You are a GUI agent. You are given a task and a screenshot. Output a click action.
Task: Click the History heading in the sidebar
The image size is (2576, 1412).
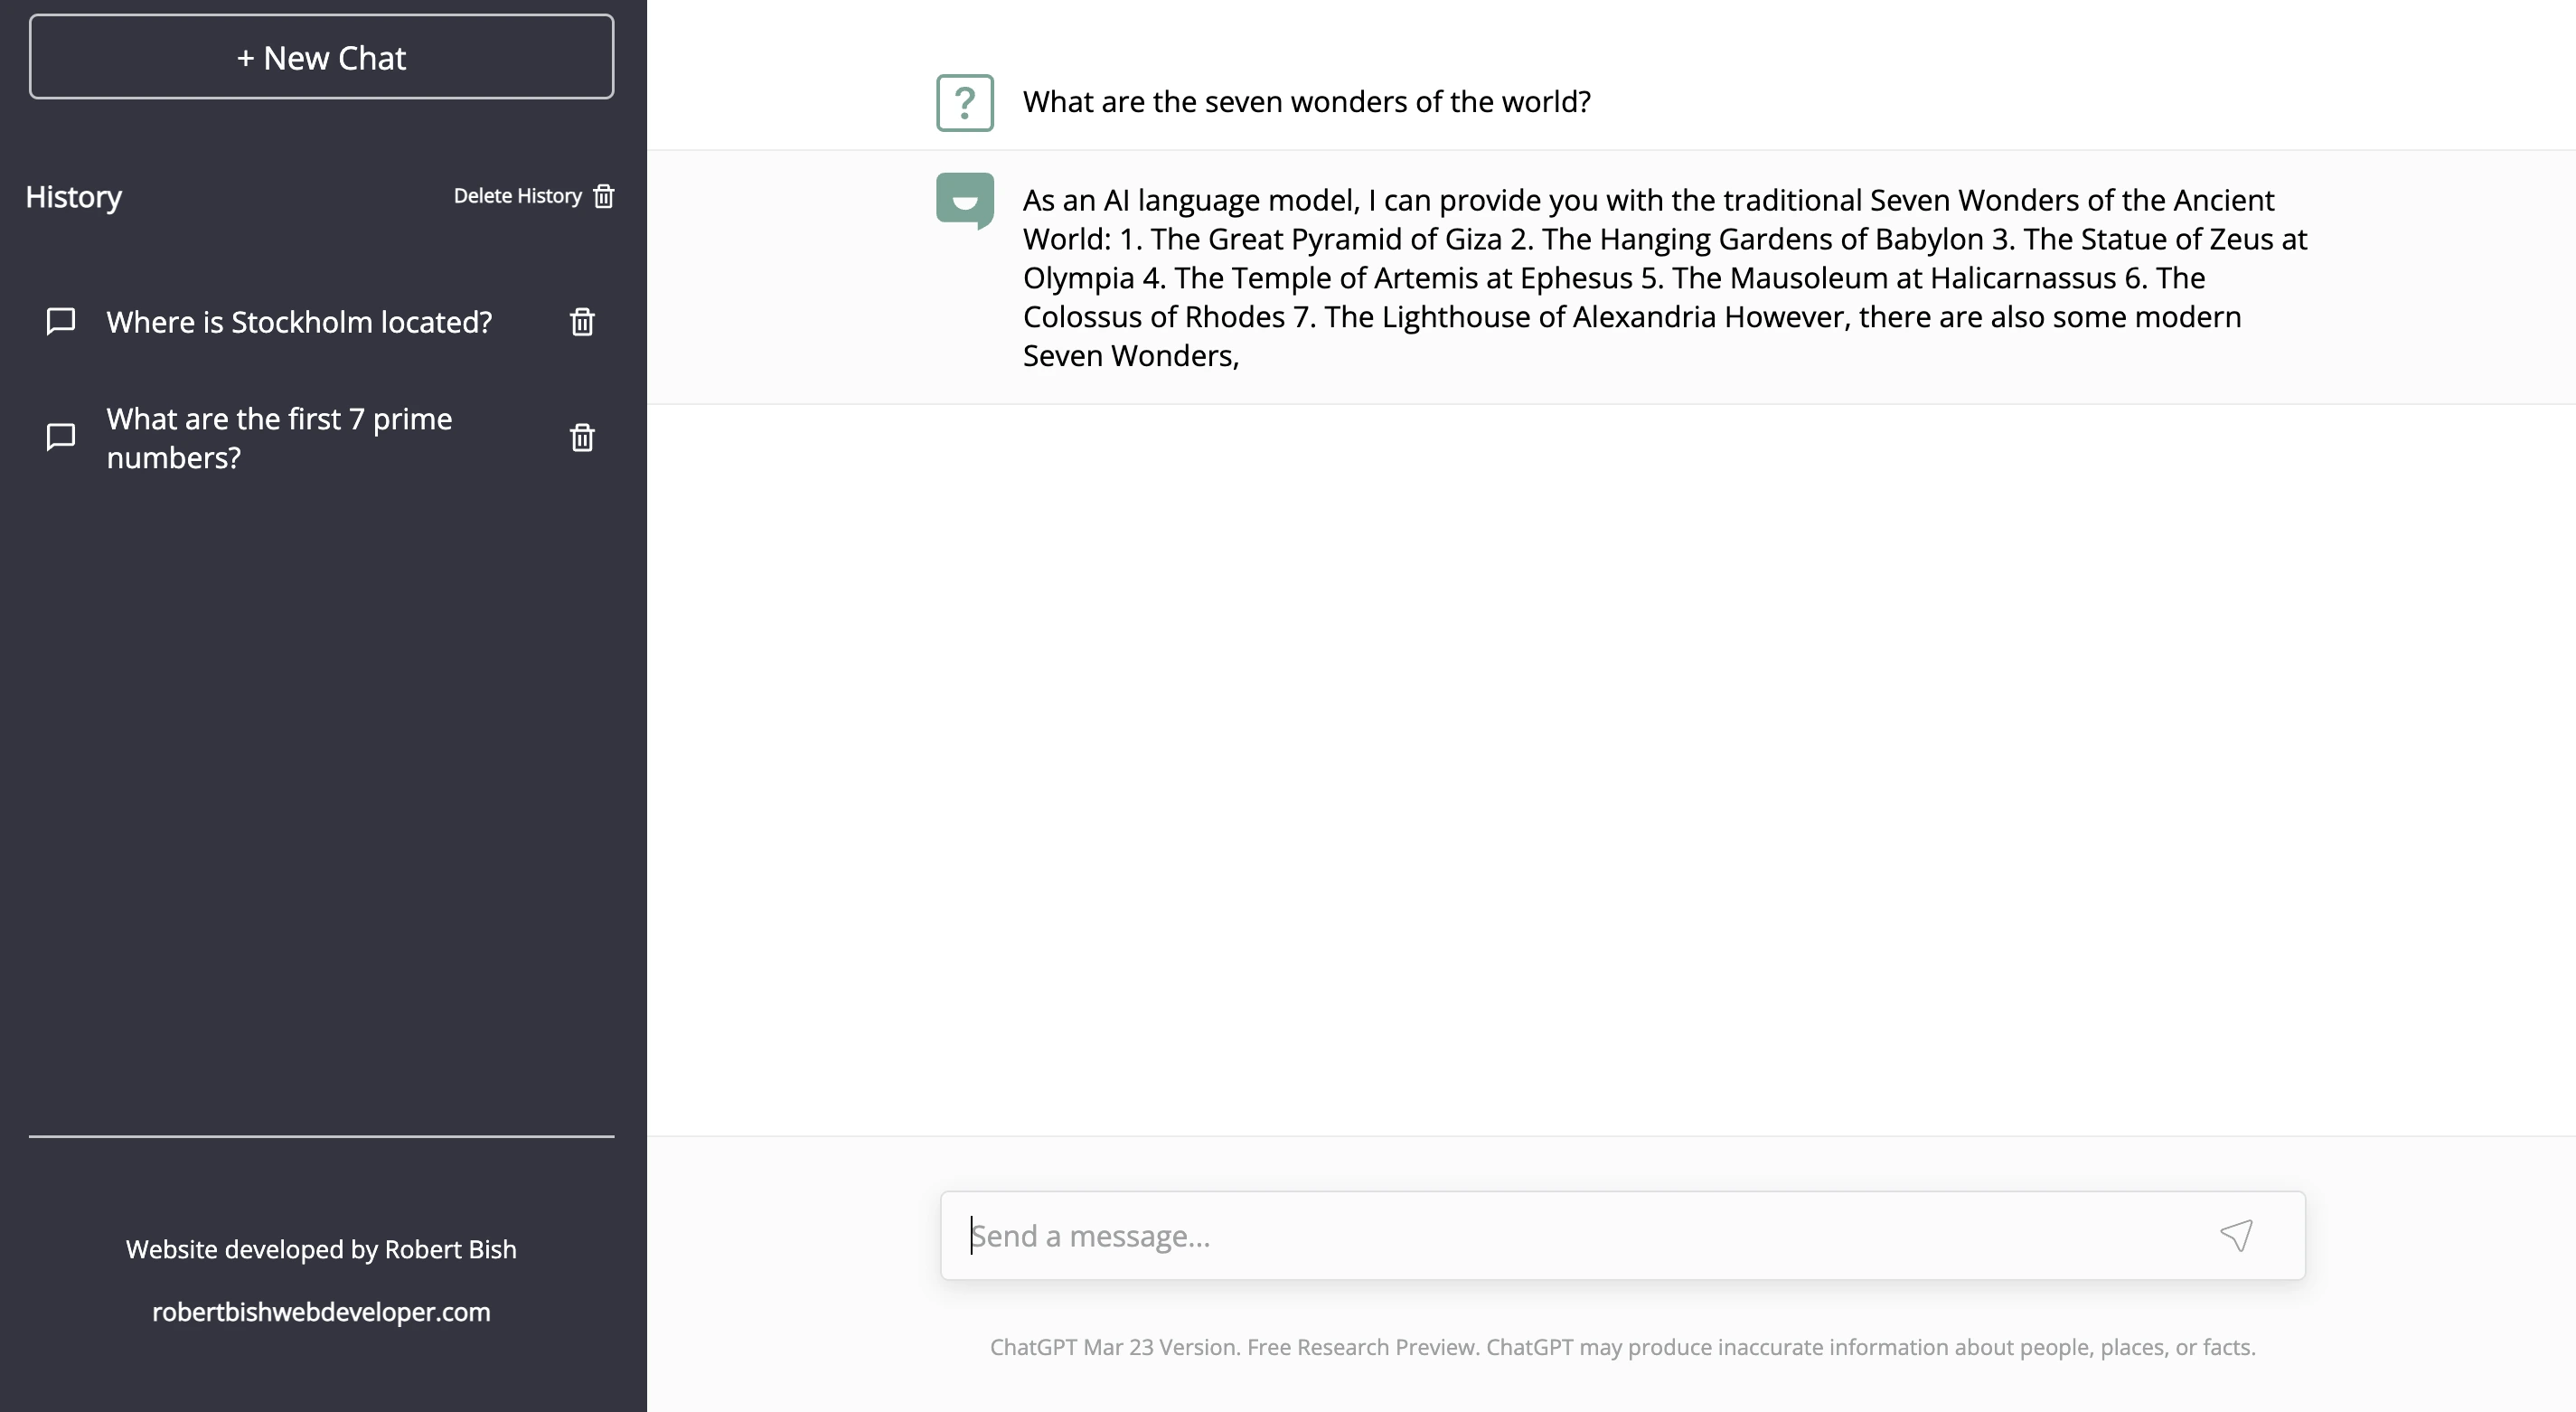click(74, 197)
